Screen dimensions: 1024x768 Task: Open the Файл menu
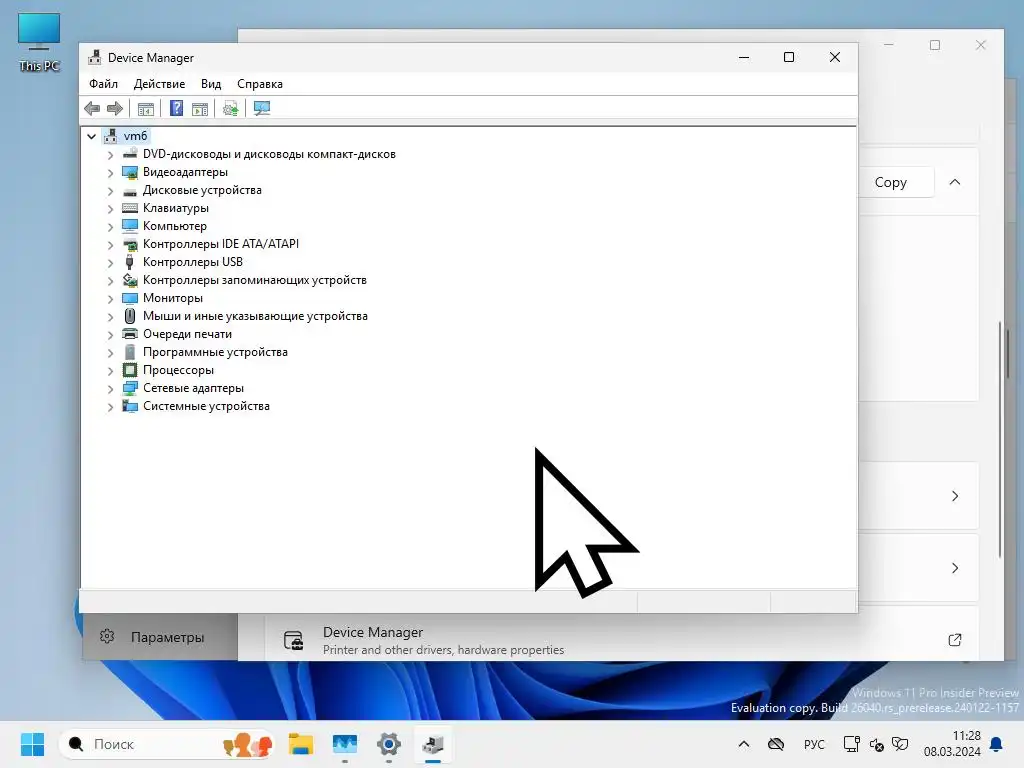pos(103,84)
